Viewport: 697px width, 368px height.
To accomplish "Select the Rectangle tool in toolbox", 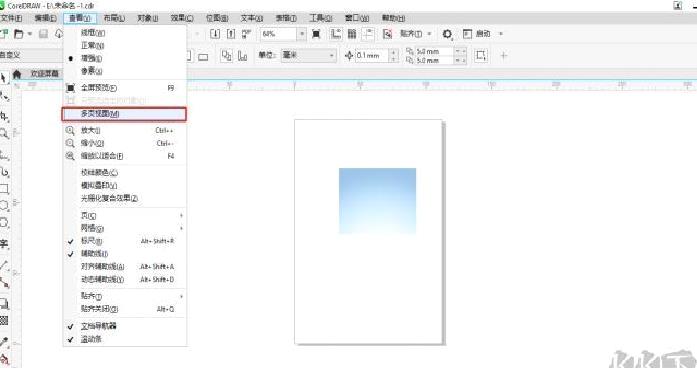I will point(4,188).
